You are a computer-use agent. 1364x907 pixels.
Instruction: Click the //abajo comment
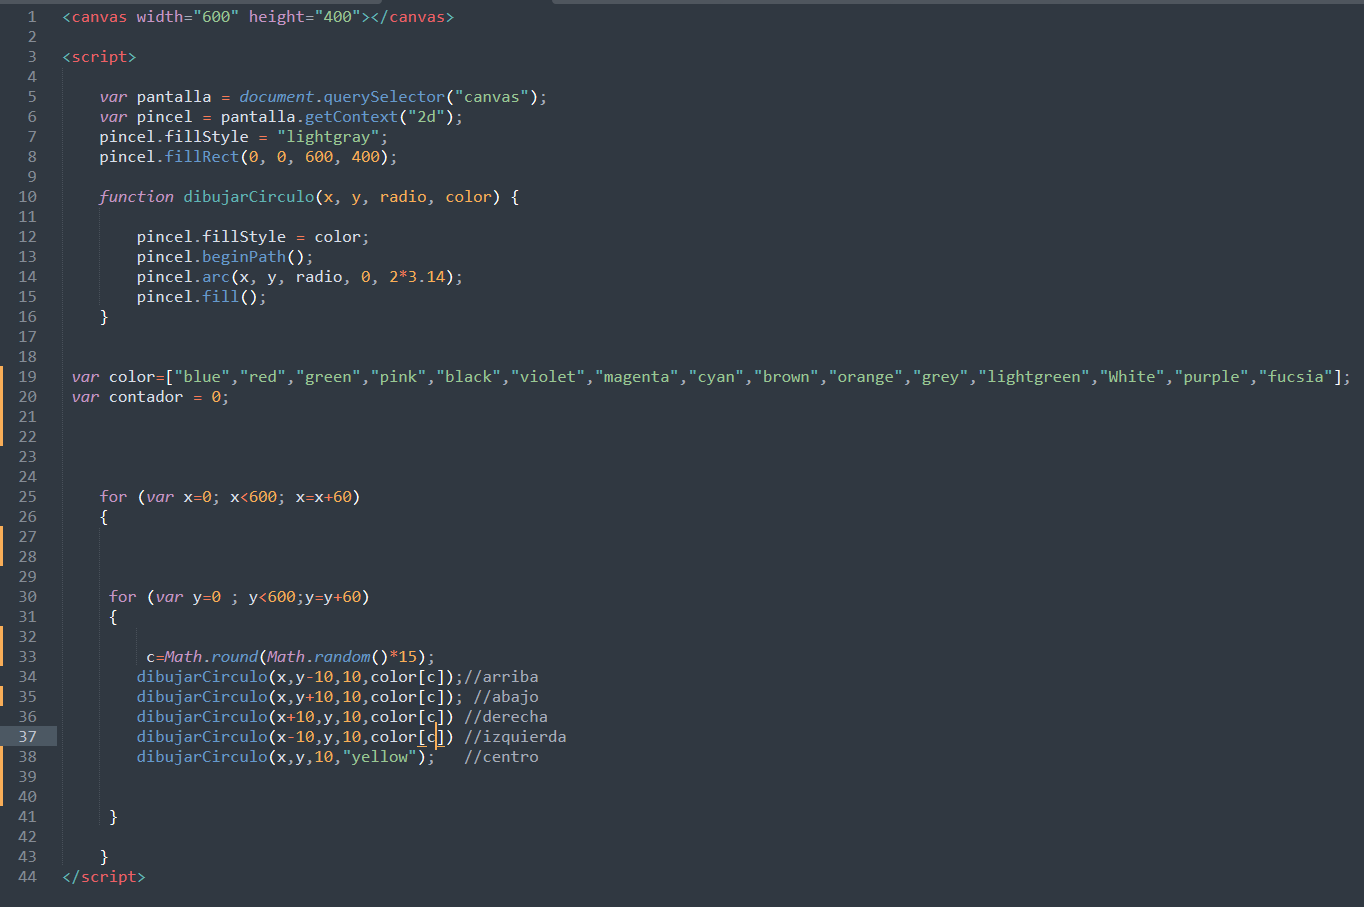pyautogui.click(x=506, y=697)
